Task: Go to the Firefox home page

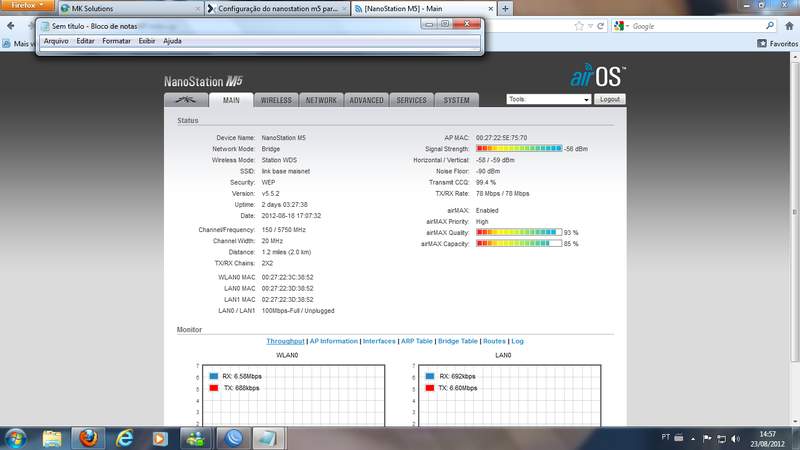Action: click(x=789, y=26)
